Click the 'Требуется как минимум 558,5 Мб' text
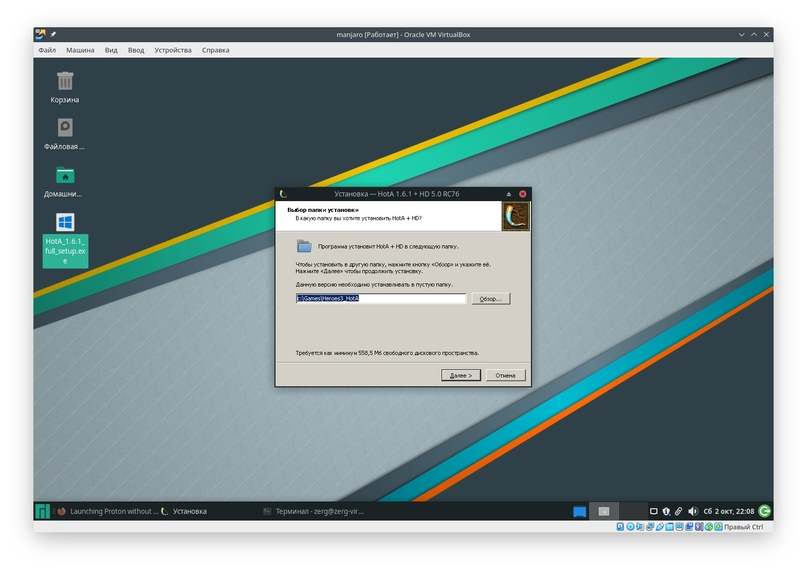The width and height of the screenshot is (807, 572). (387, 353)
